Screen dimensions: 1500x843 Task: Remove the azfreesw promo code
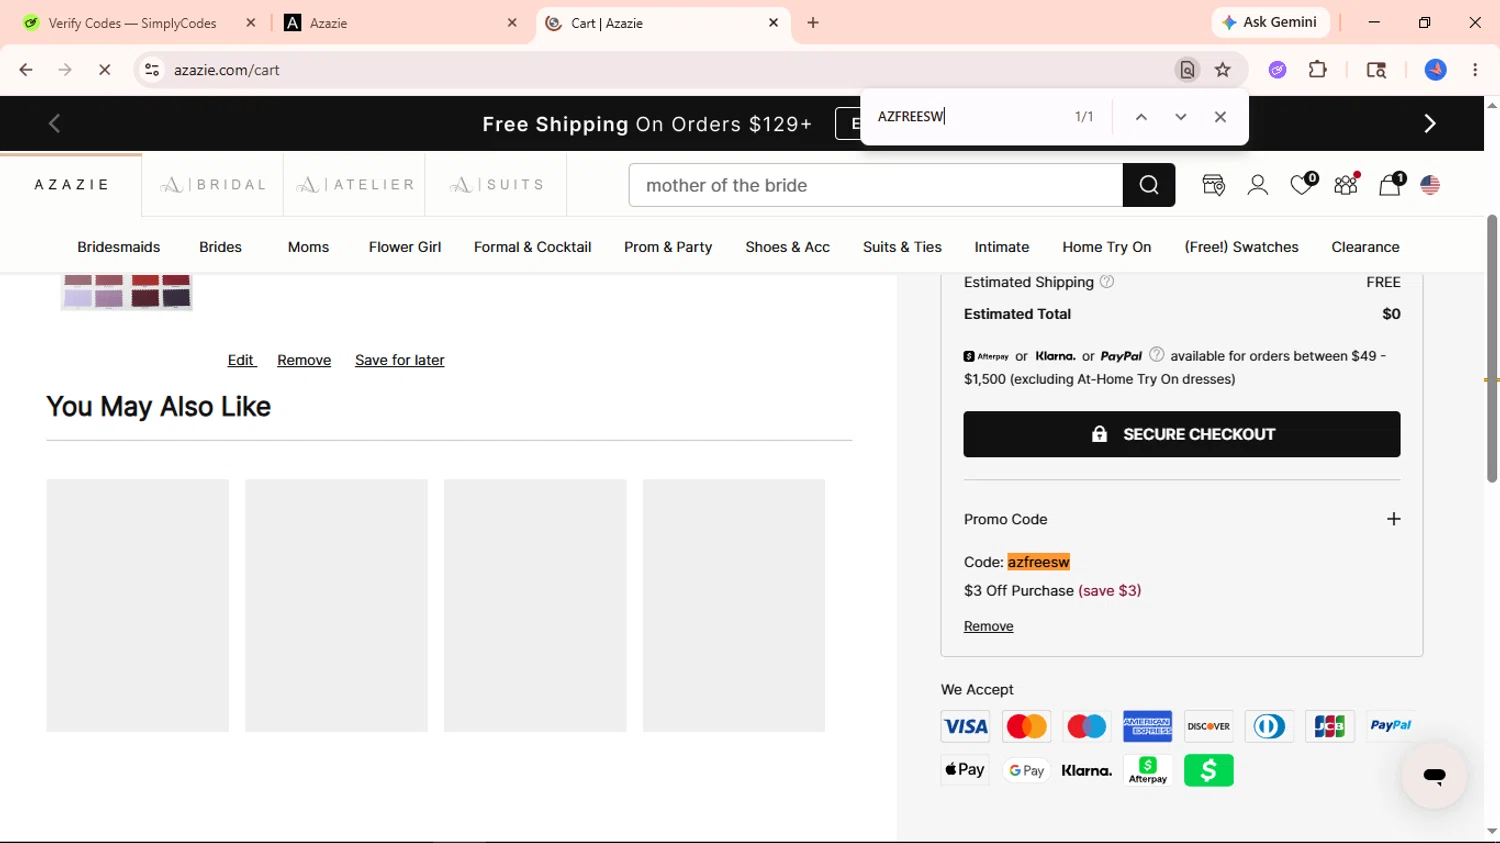tap(989, 626)
